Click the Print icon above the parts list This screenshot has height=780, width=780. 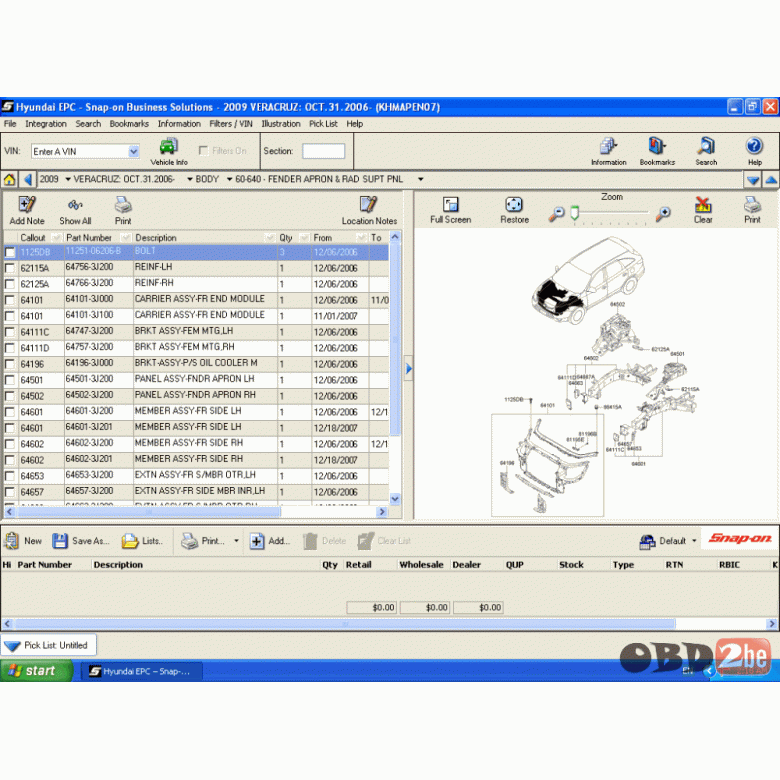pos(123,204)
